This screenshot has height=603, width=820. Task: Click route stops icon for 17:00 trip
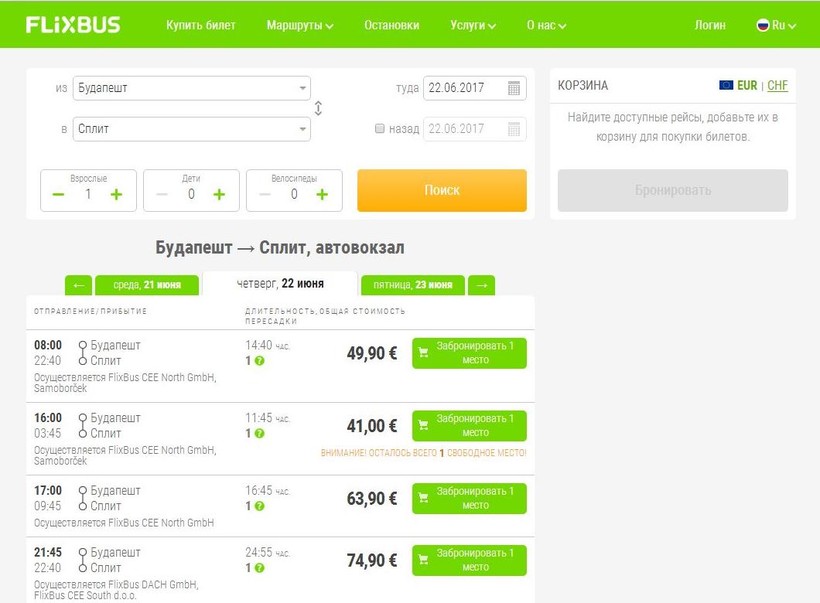83,498
